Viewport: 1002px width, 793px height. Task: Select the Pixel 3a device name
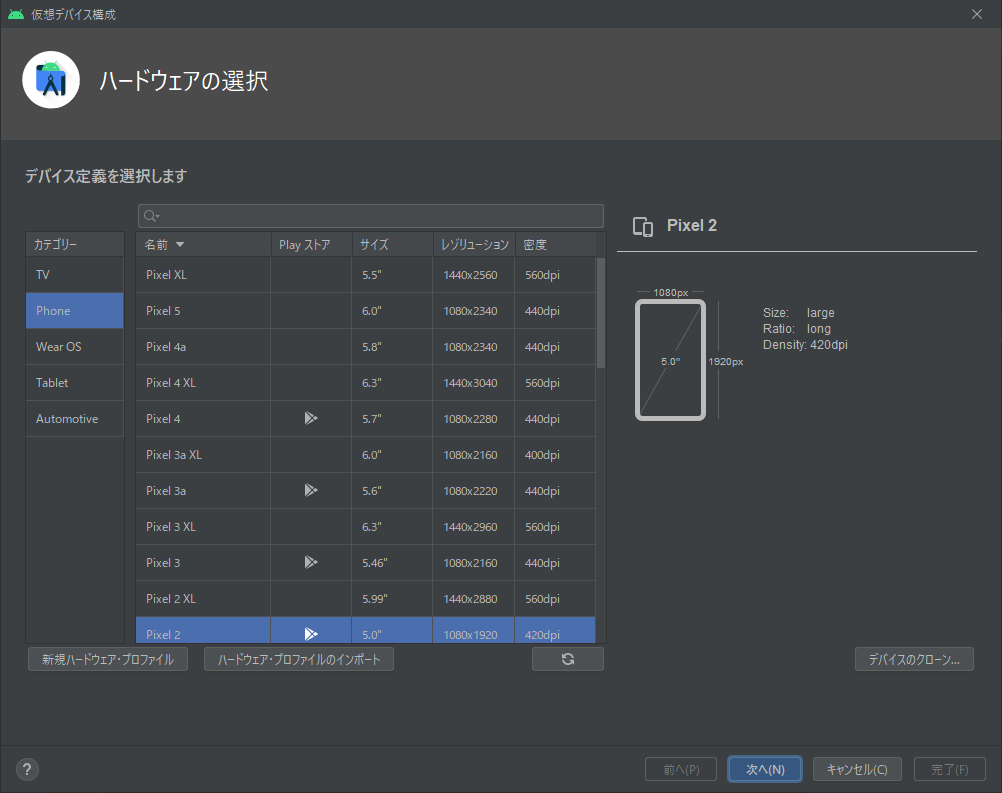[x=166, y=491]
